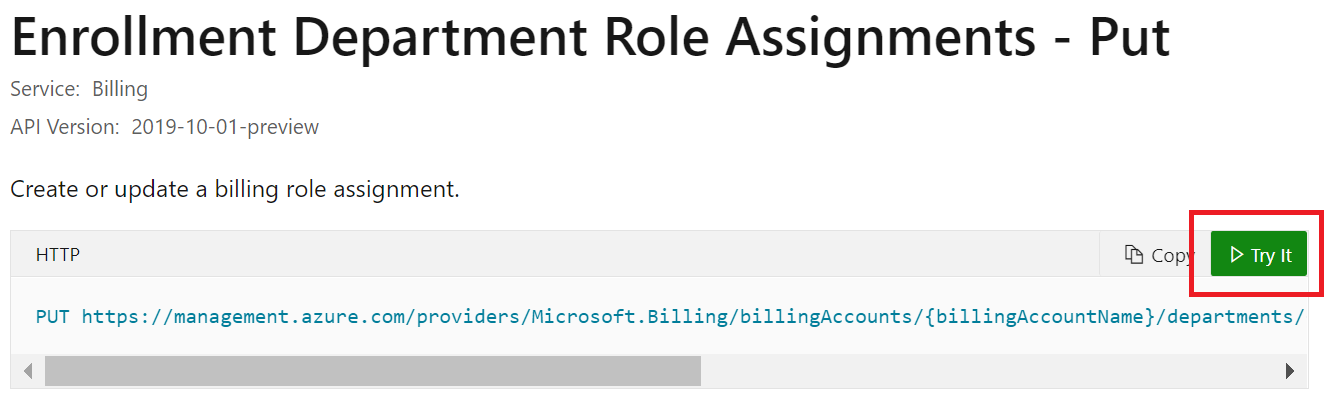This screenshot has width=1335, height=416.
Task: Click the 'Create or update a billing role assignment' description
Action: tap(235, 188)
